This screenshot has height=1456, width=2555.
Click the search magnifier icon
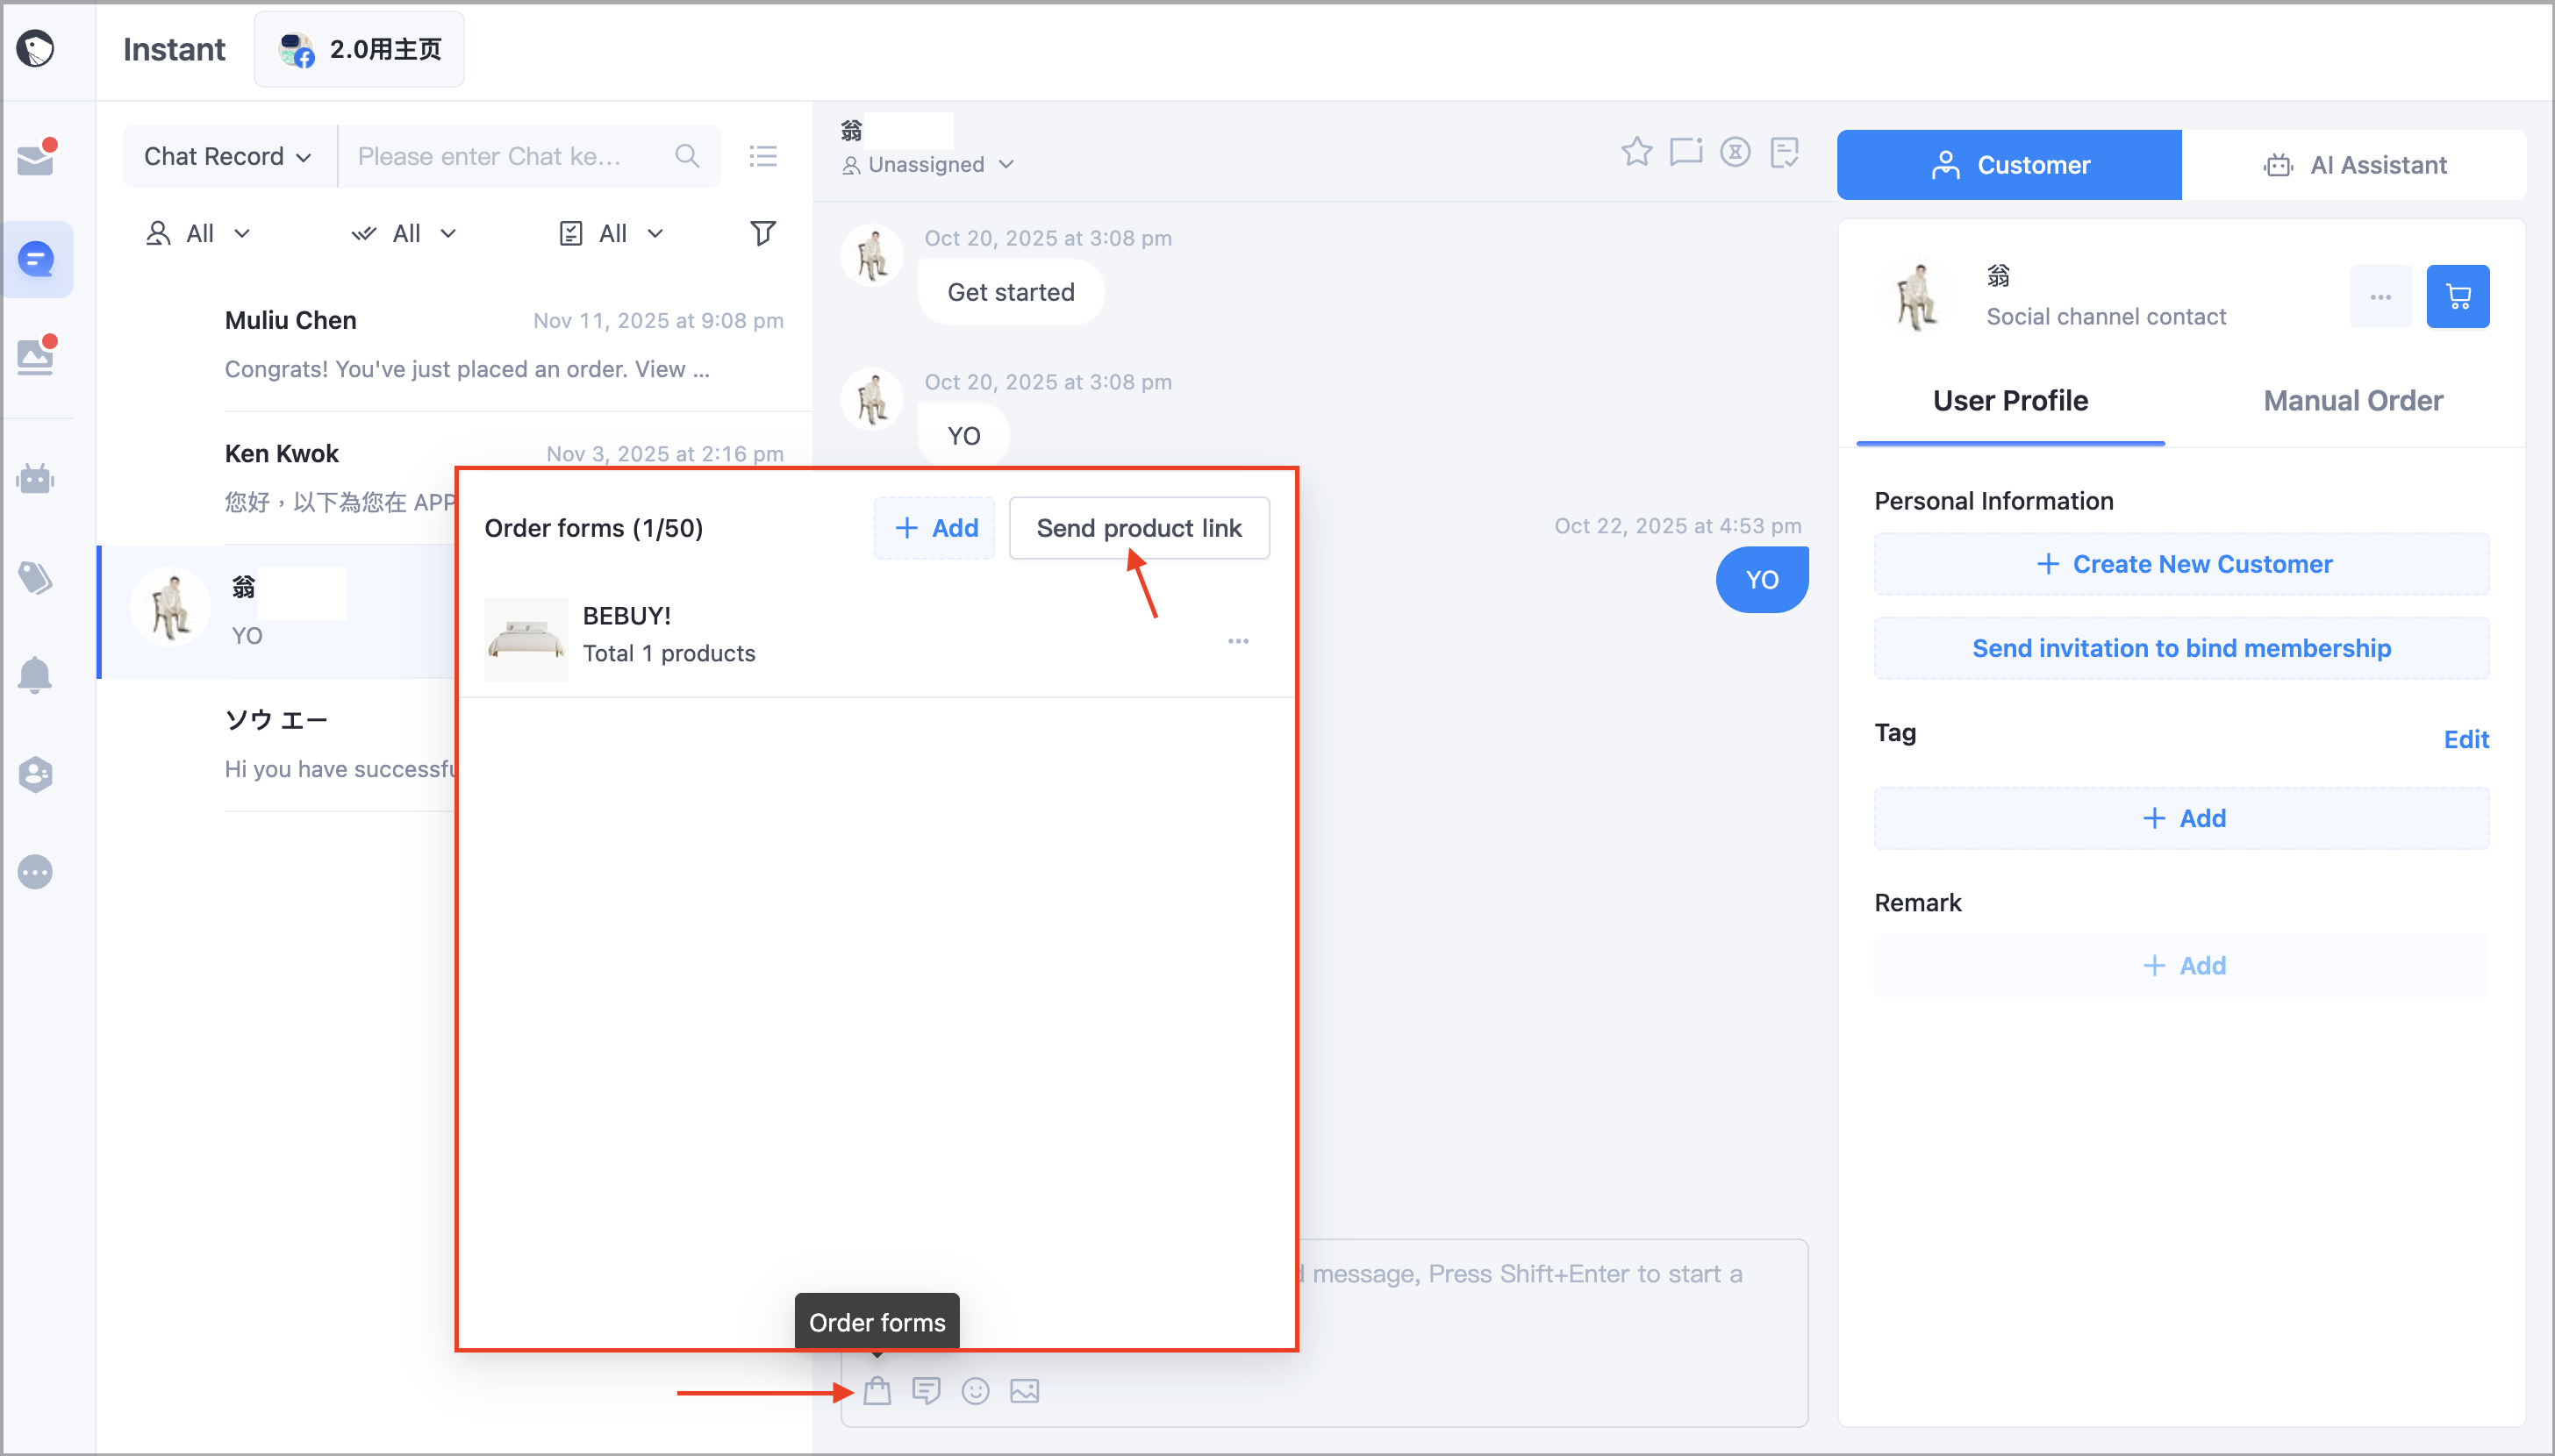[x=687, y=156]
